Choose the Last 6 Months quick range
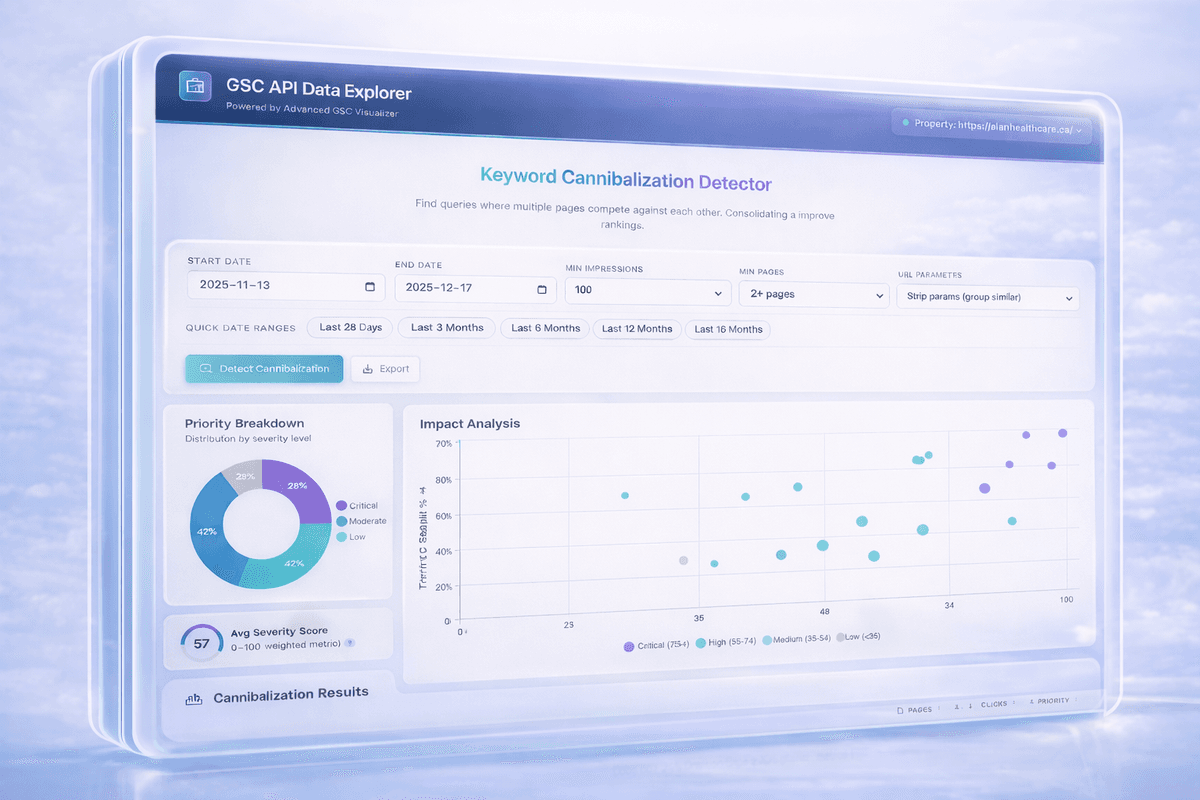Viewport: 1200px width, 800px height. [x=545, y=328]
